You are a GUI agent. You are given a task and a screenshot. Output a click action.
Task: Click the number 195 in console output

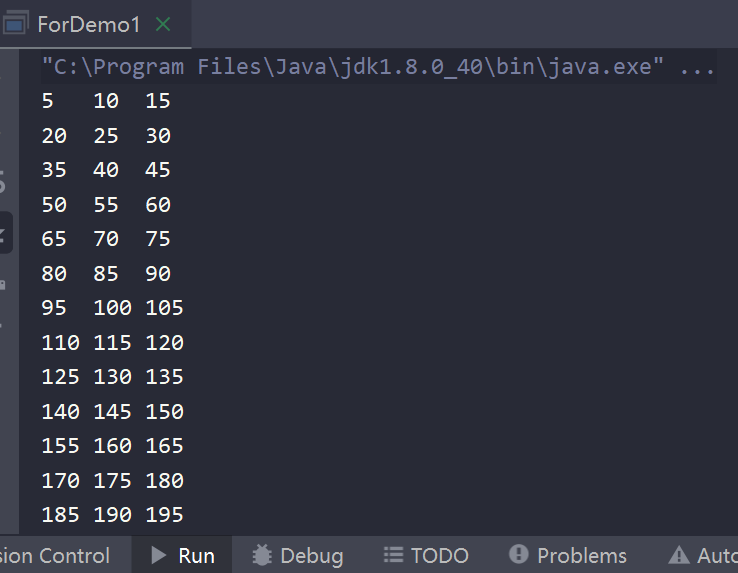[164, 515]
